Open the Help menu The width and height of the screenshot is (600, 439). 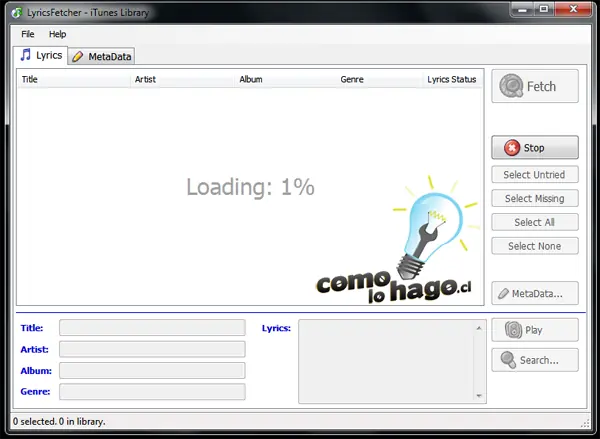57,34
